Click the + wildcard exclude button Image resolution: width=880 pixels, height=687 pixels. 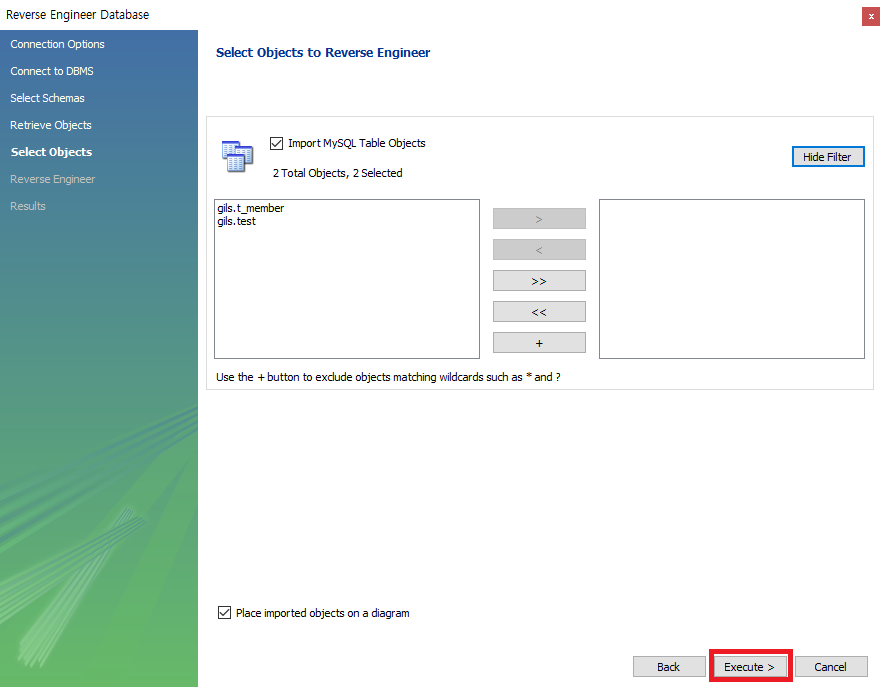coord(539,343)
